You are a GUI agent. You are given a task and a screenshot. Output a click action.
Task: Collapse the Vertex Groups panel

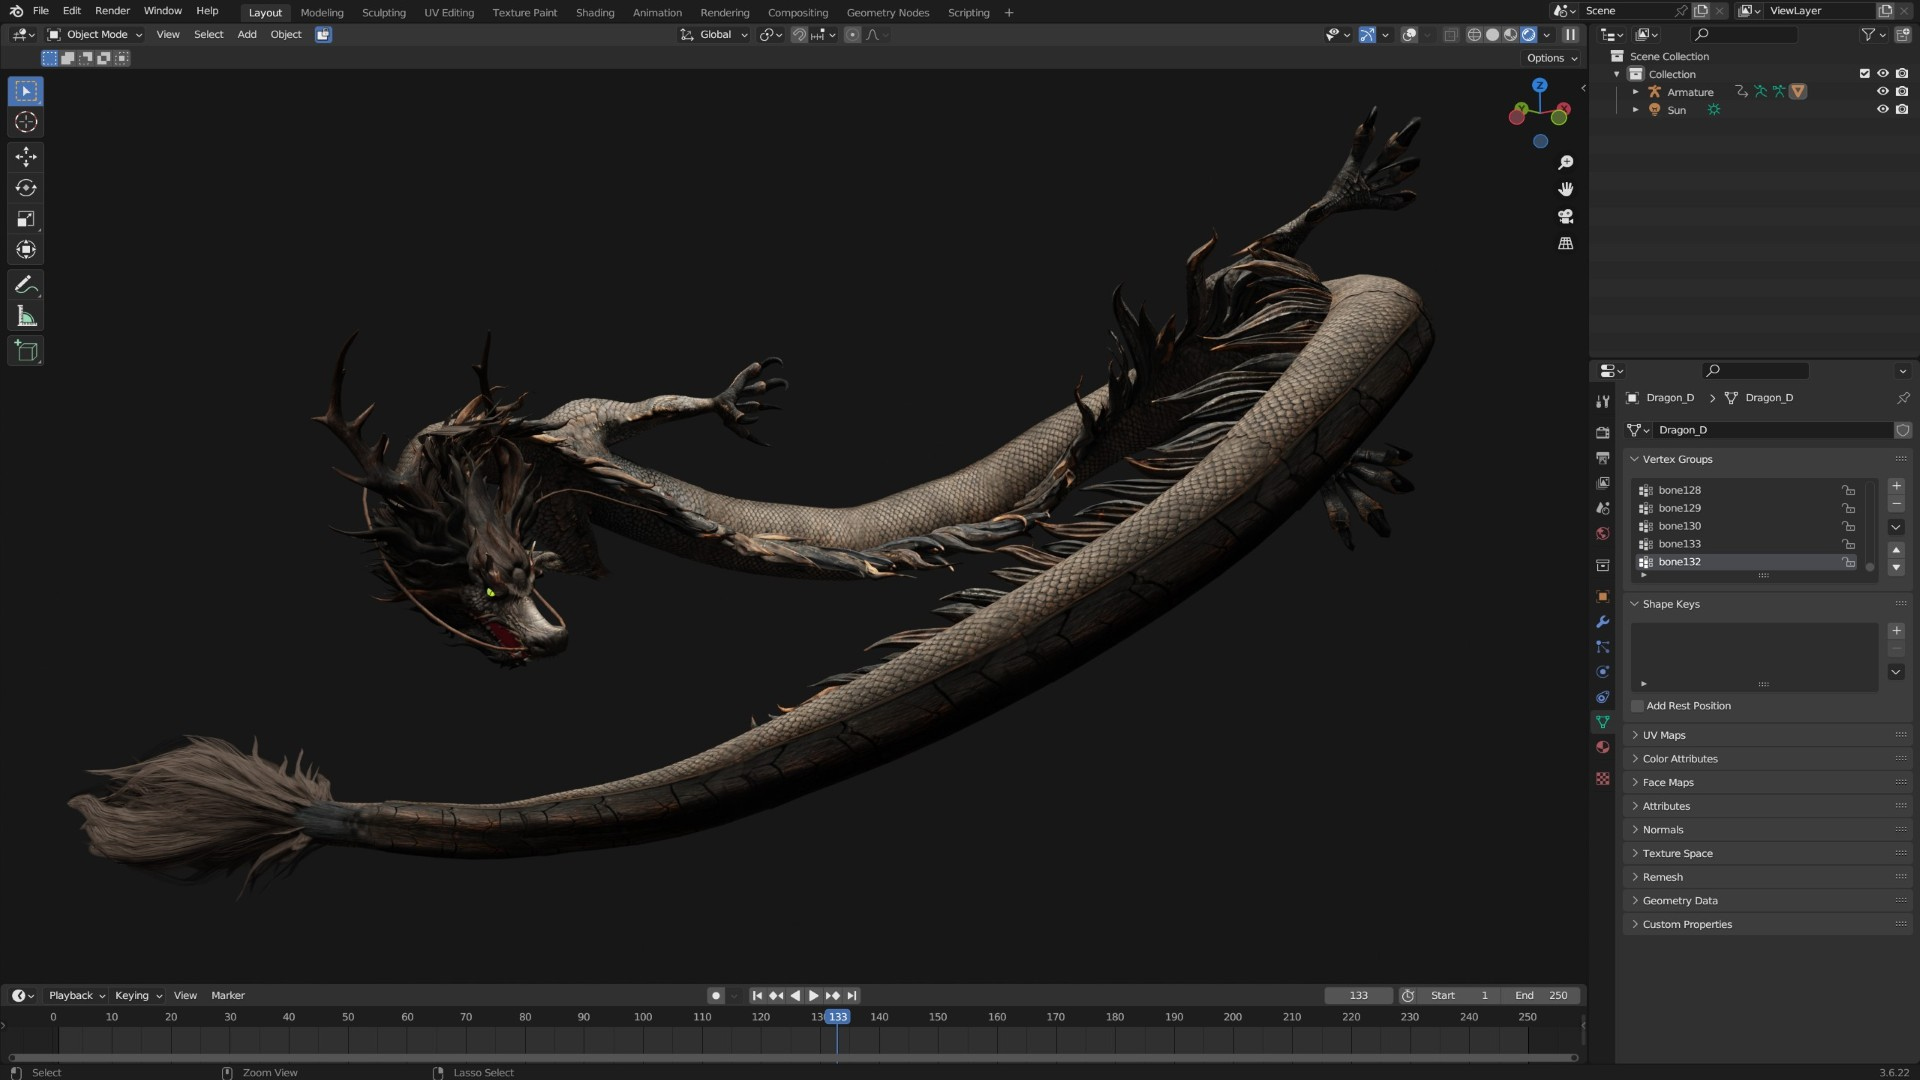click(x=1635, y=460)
